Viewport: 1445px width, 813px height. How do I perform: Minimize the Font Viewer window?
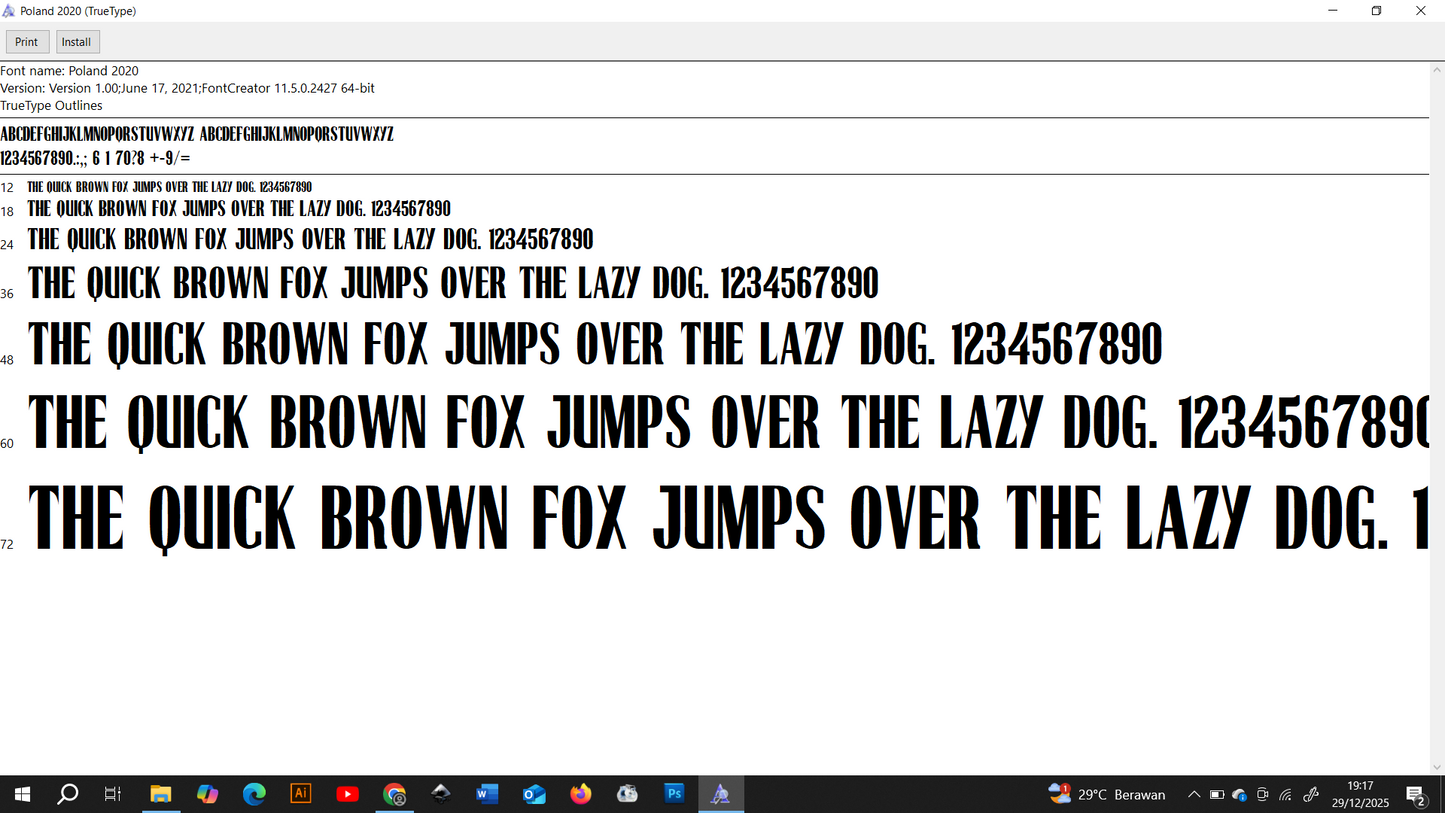coord(1332,11)
